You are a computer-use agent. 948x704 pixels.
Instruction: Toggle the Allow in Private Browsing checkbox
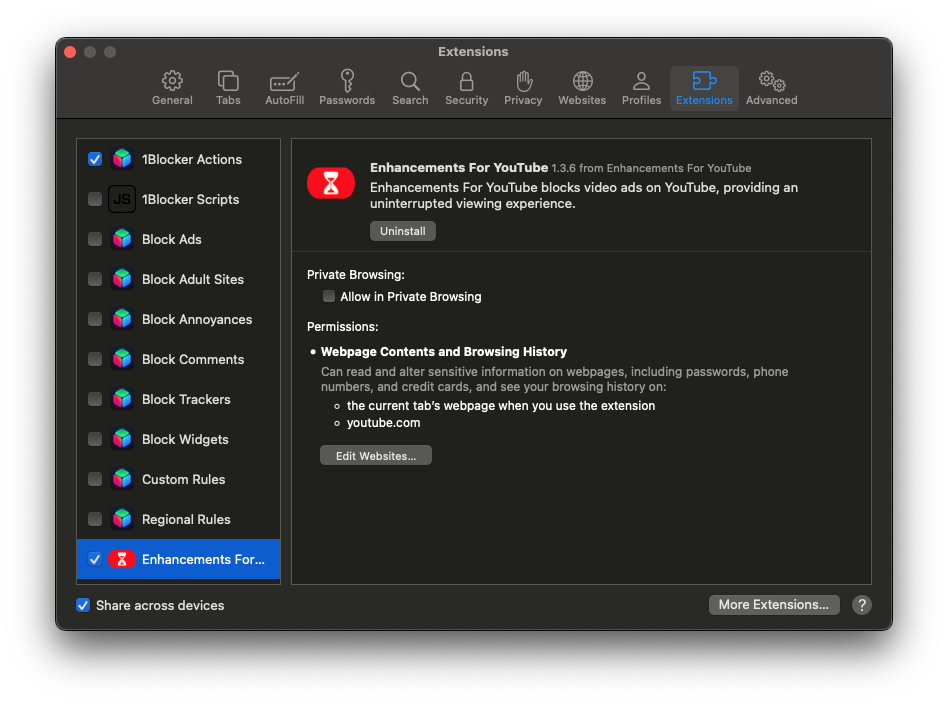point(329,296)
